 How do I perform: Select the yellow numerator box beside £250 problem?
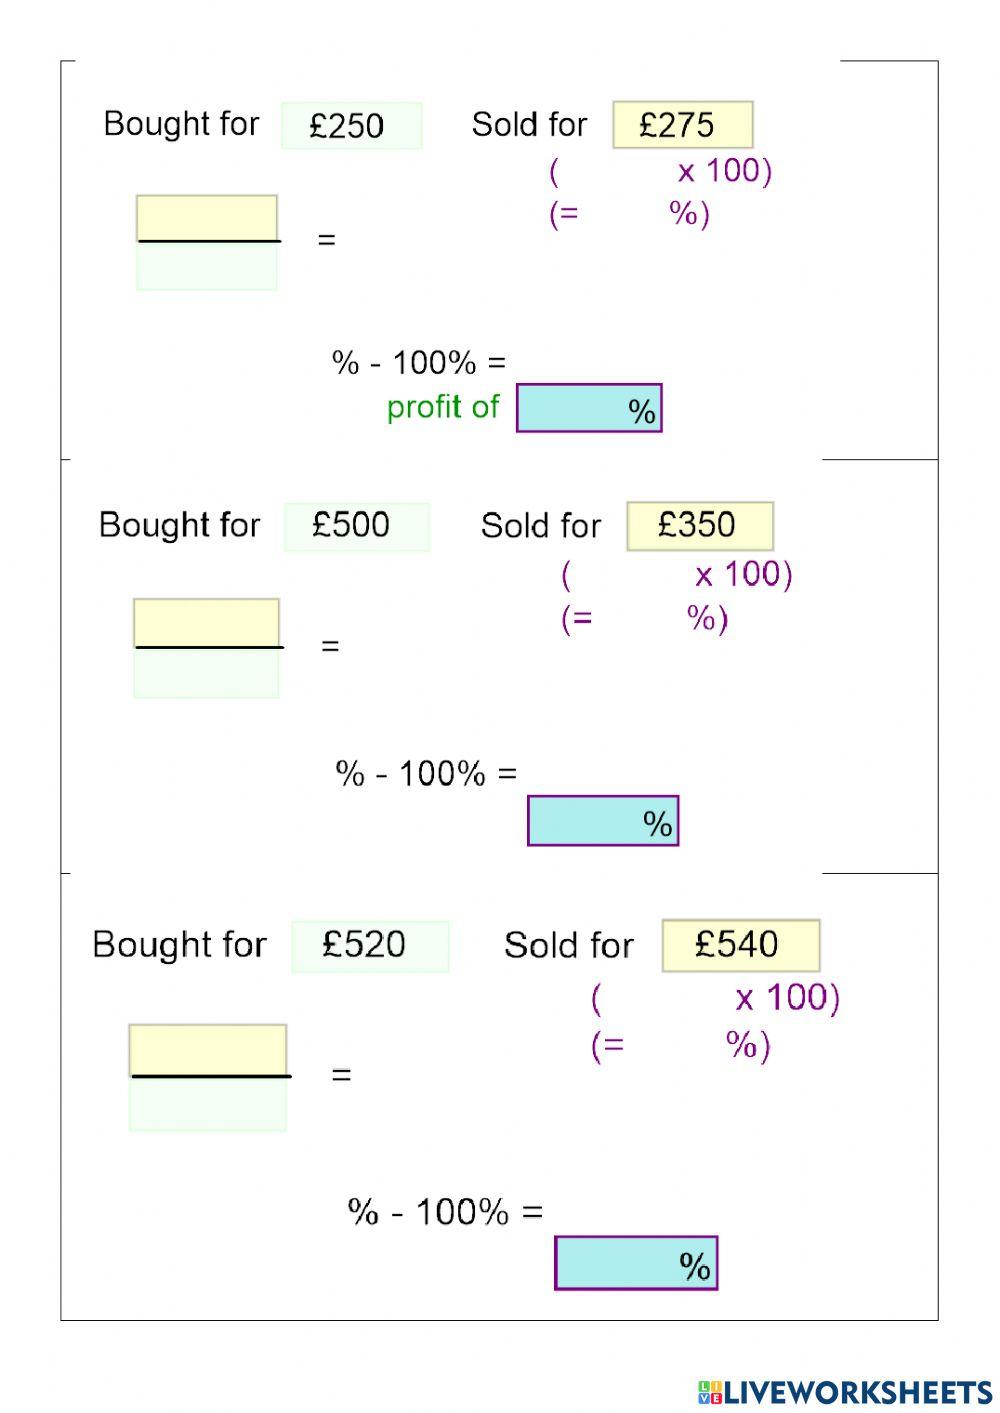click(207, 217)
